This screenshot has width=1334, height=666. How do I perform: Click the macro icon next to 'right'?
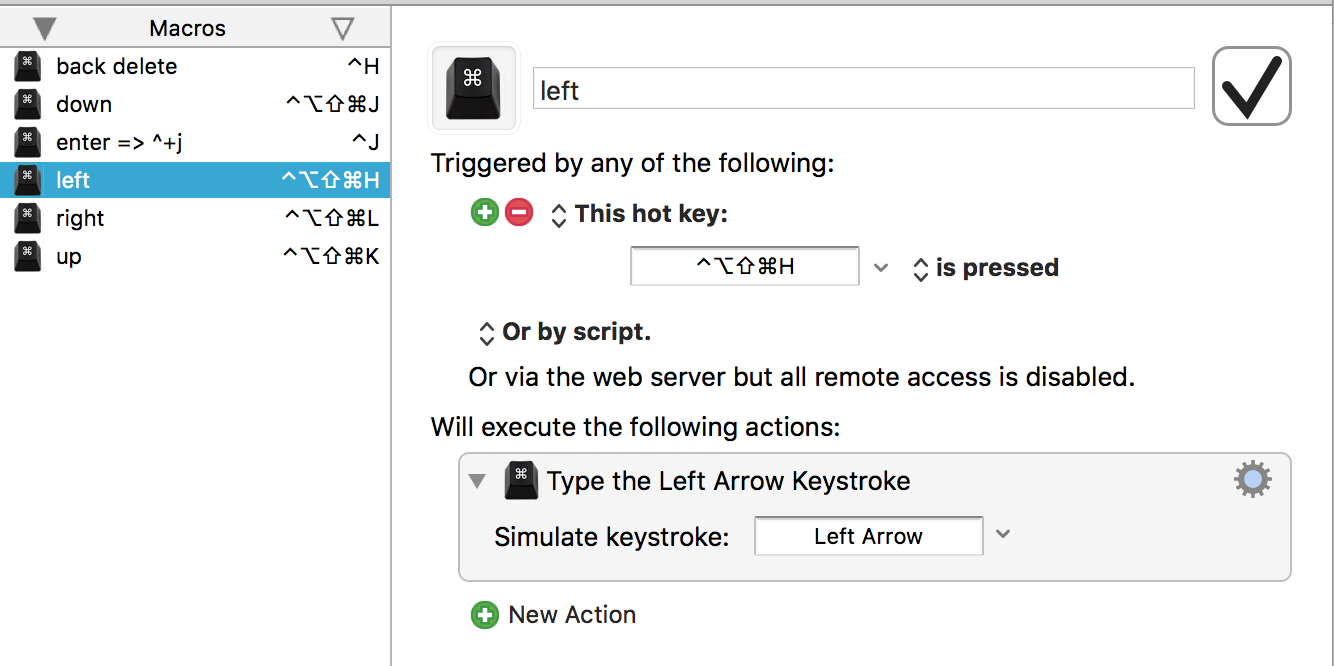point(24,218)
